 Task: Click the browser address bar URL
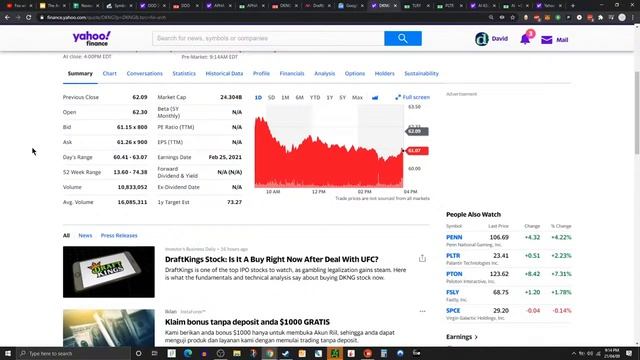pyautogui.click(x=106, y=18)
